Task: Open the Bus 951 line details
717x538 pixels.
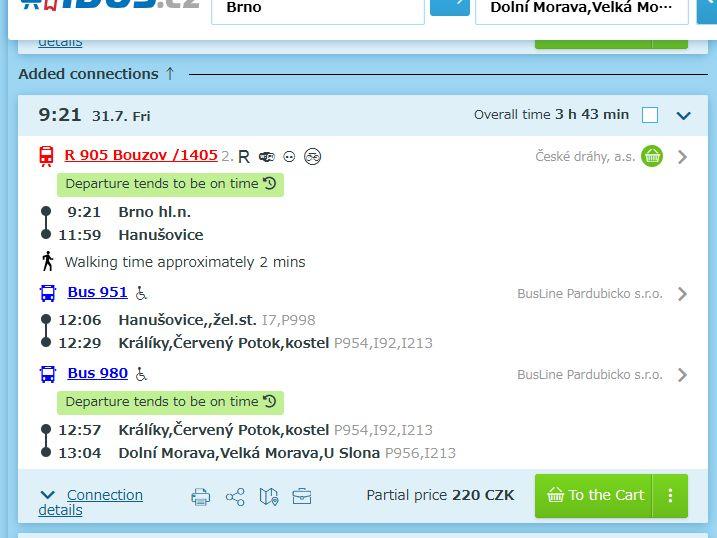Action: (97, 292)
